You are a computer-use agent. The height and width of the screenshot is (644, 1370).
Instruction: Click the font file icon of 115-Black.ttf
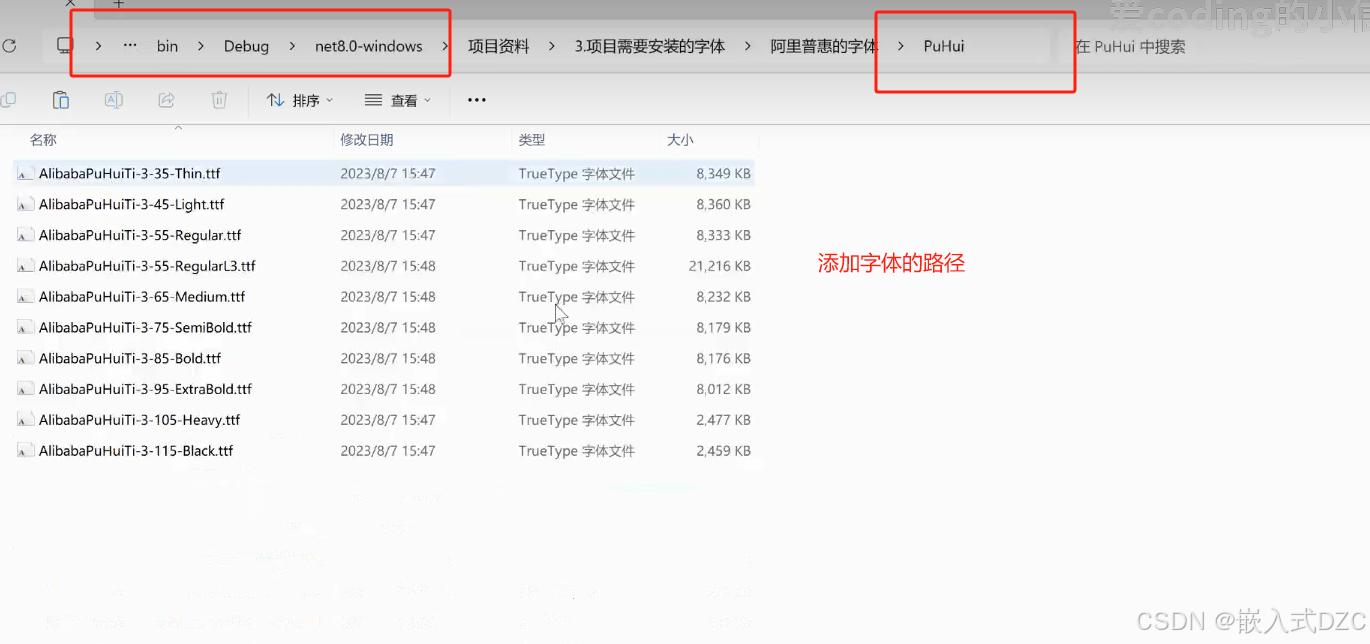(26, 451)
